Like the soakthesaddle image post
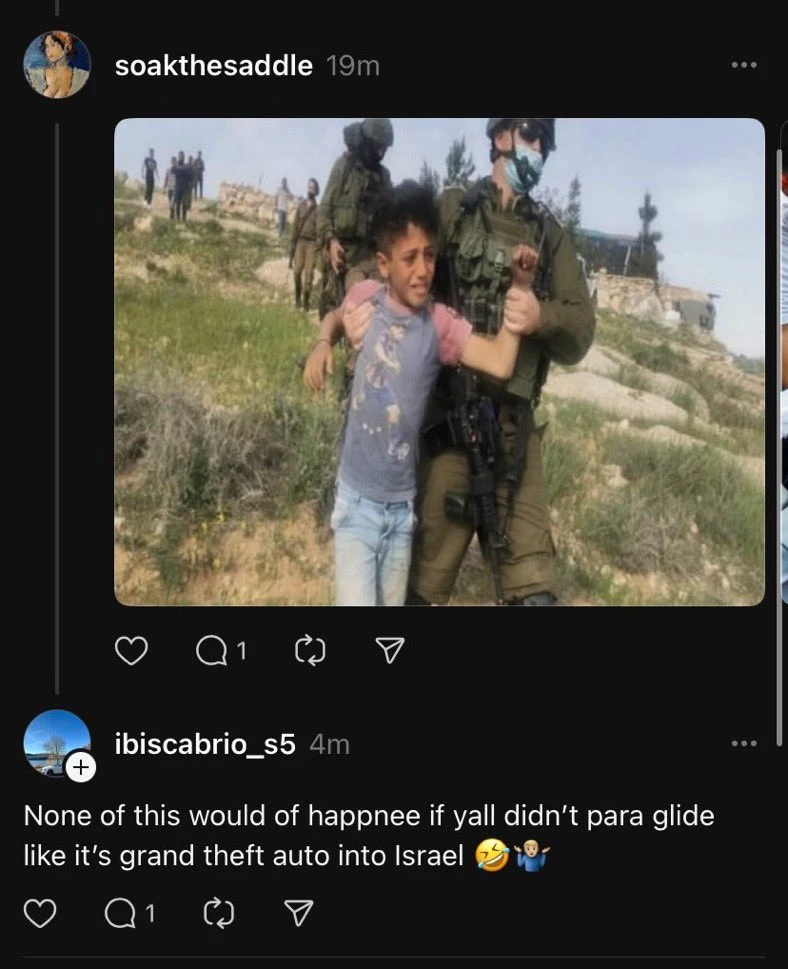Image resolution: width=788 pixels, height=969 pixels. 131,651
